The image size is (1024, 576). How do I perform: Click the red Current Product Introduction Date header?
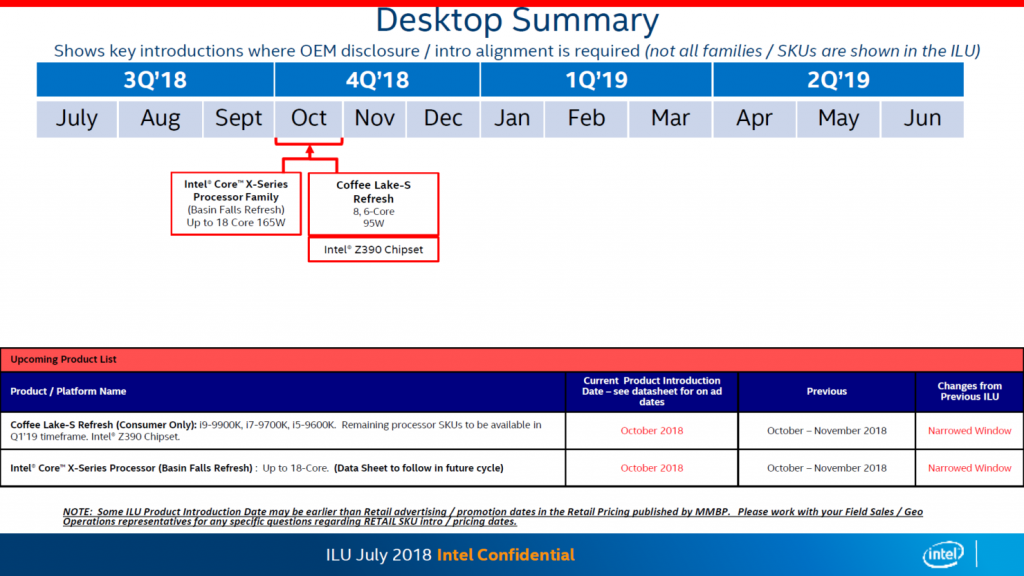(x=651, y=391)
